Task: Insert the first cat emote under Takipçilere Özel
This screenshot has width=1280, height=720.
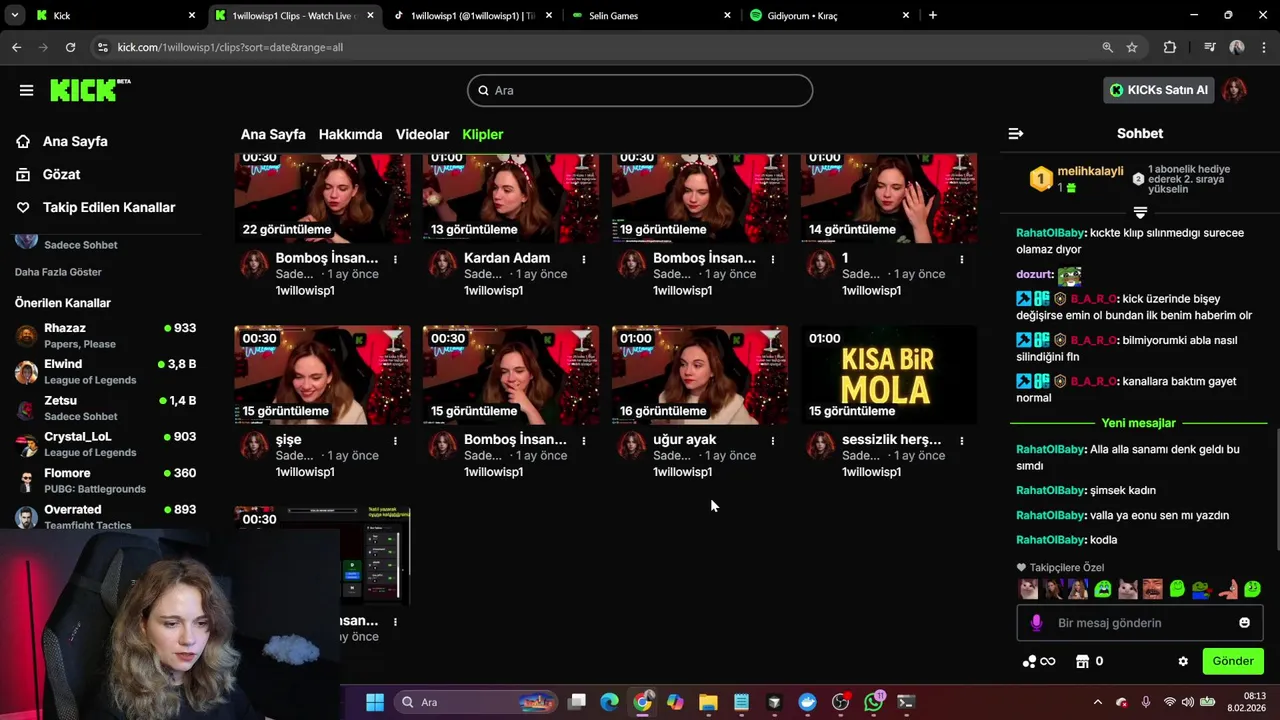Action: pos(1028,589)
